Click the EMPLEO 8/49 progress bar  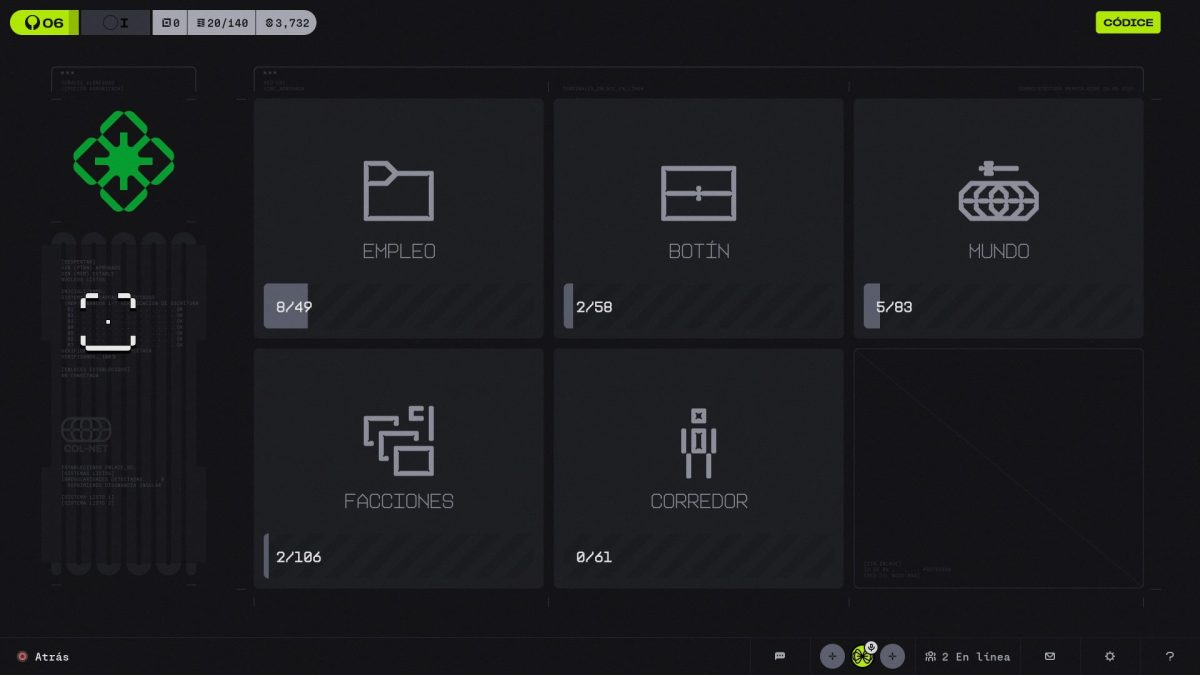398,306
